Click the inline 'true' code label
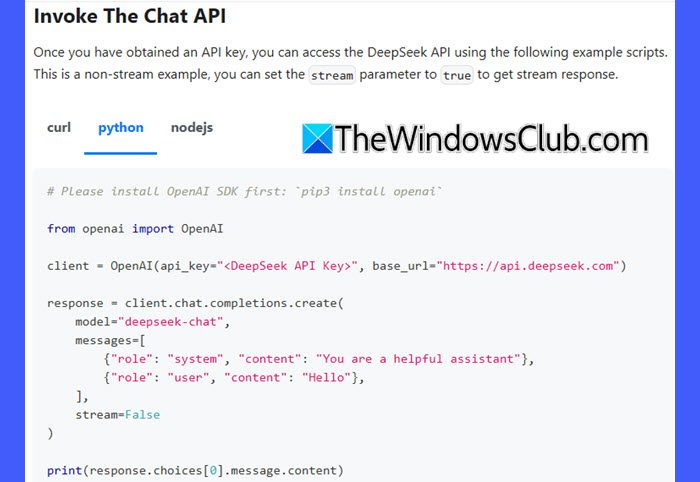Screen dimensions: 700x482 (457, 75)
